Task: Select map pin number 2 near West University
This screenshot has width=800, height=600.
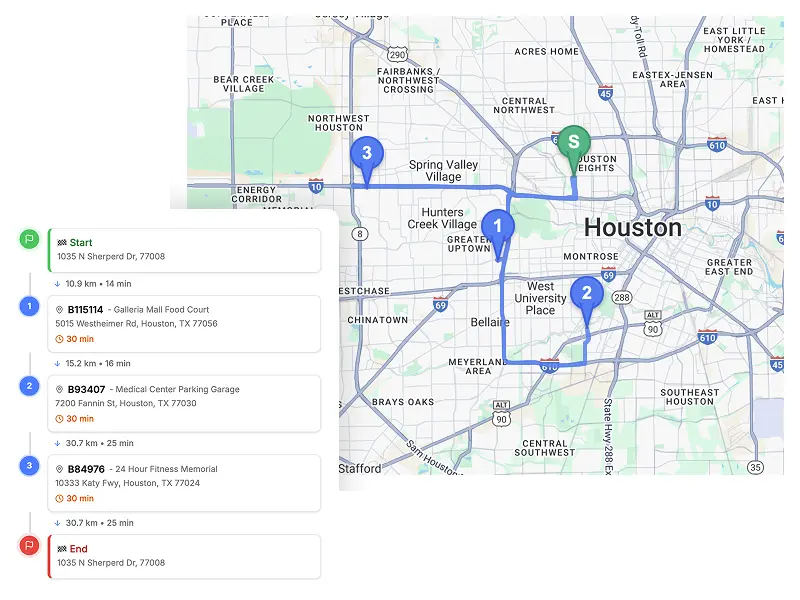Action: pyautogui.click(x=586, y=294)
